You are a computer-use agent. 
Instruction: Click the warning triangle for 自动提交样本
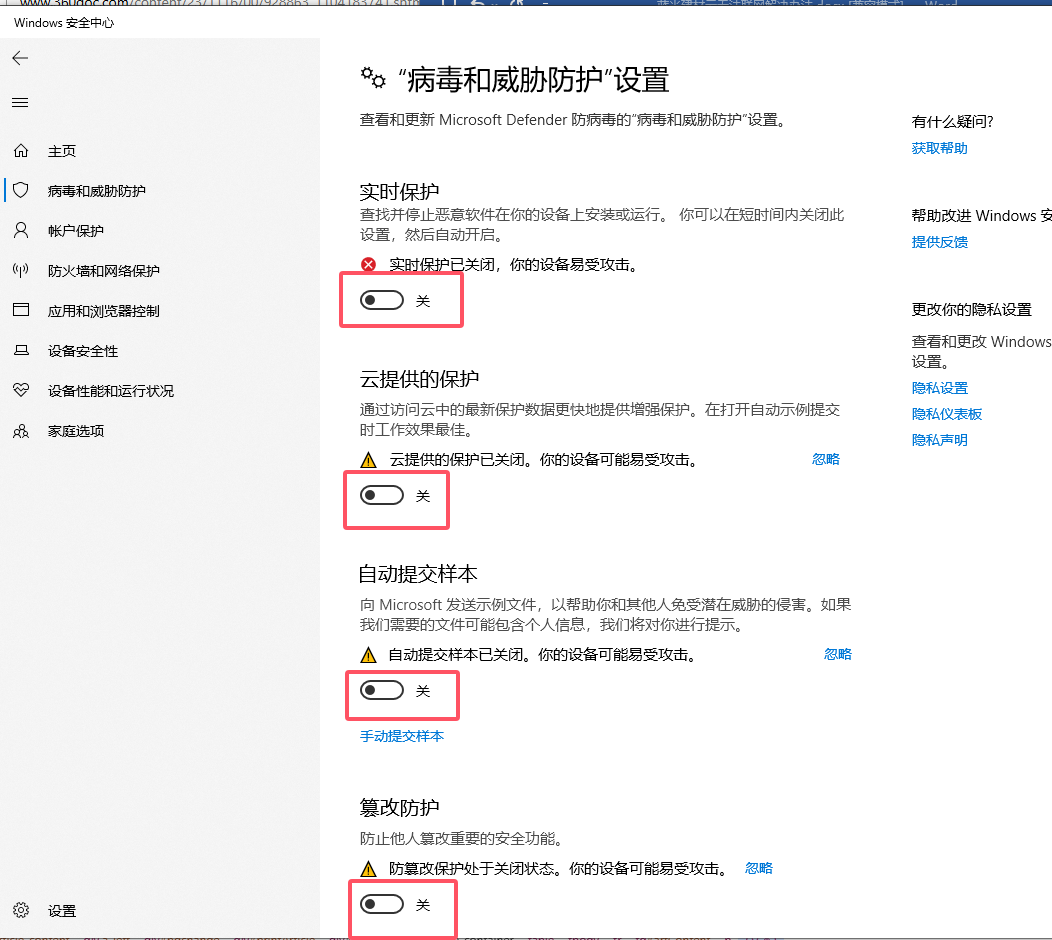(x=368, y=655)
